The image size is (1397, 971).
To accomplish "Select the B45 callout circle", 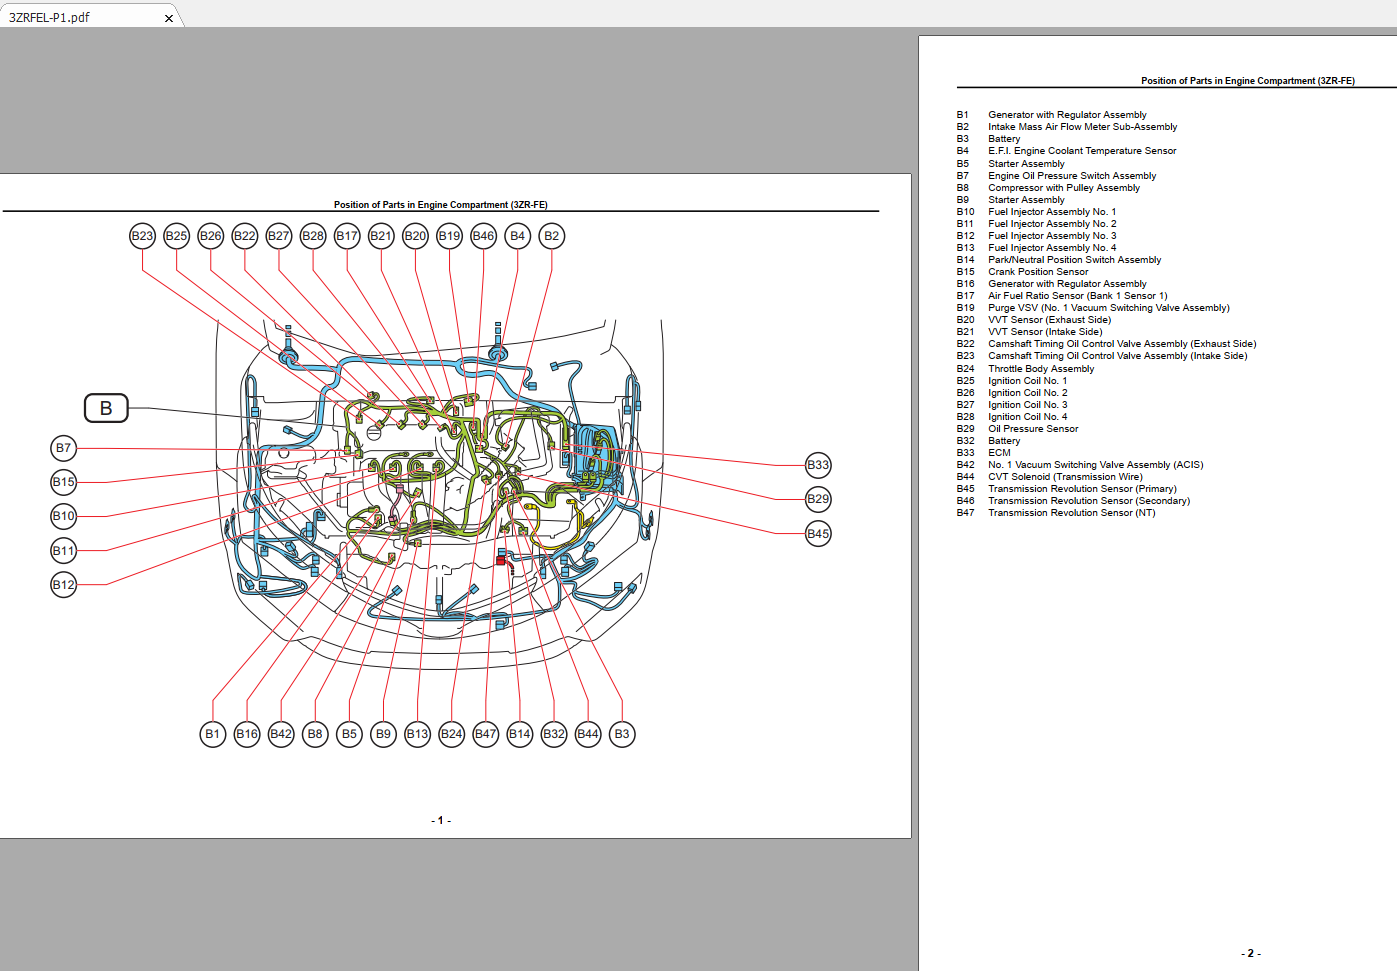I will pos(818,533).
